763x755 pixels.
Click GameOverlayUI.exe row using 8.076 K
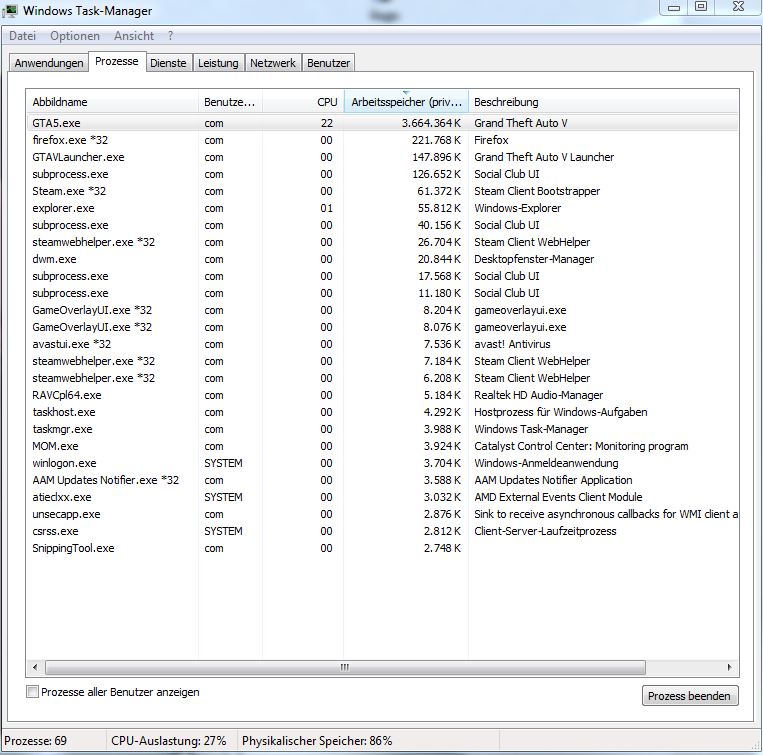382,327
